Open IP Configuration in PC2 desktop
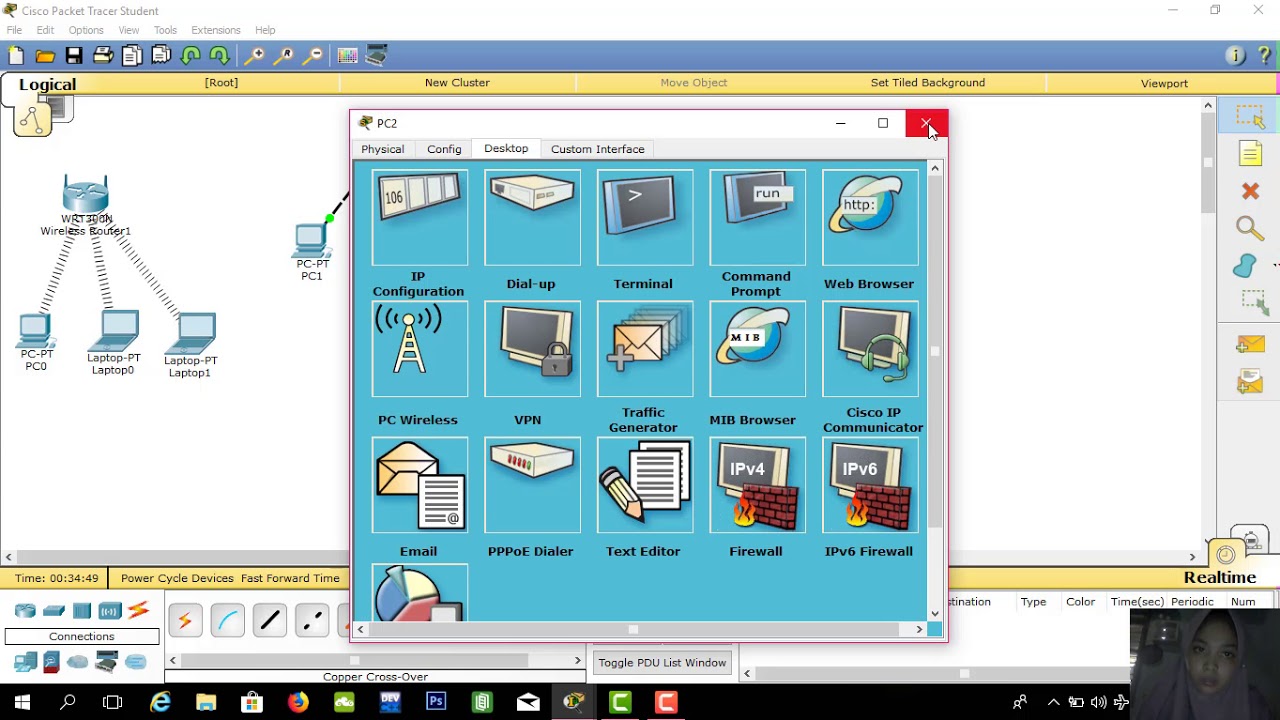1280x720 pixels. pyautogui.click(x=419, y=218)
